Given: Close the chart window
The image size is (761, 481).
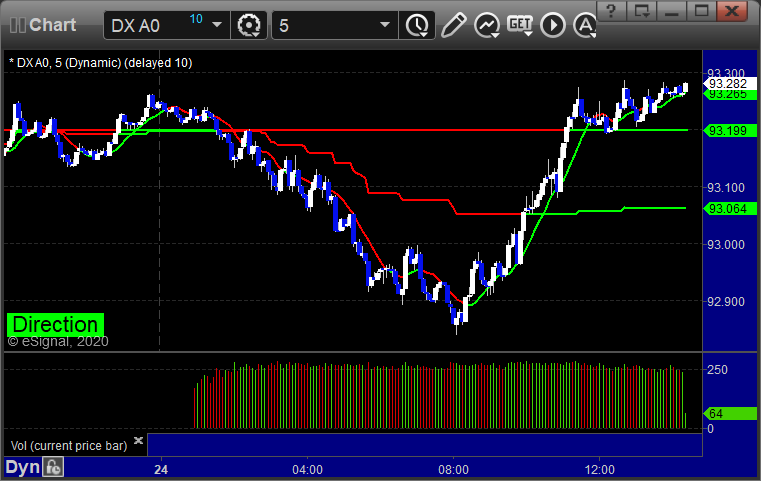Looking at the screenshot, I should tap(732, 11).
